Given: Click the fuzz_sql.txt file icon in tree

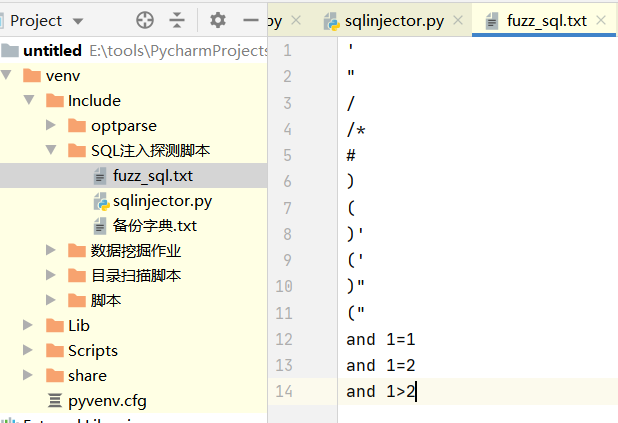Looking at the screenshot, I should point(100,176).
